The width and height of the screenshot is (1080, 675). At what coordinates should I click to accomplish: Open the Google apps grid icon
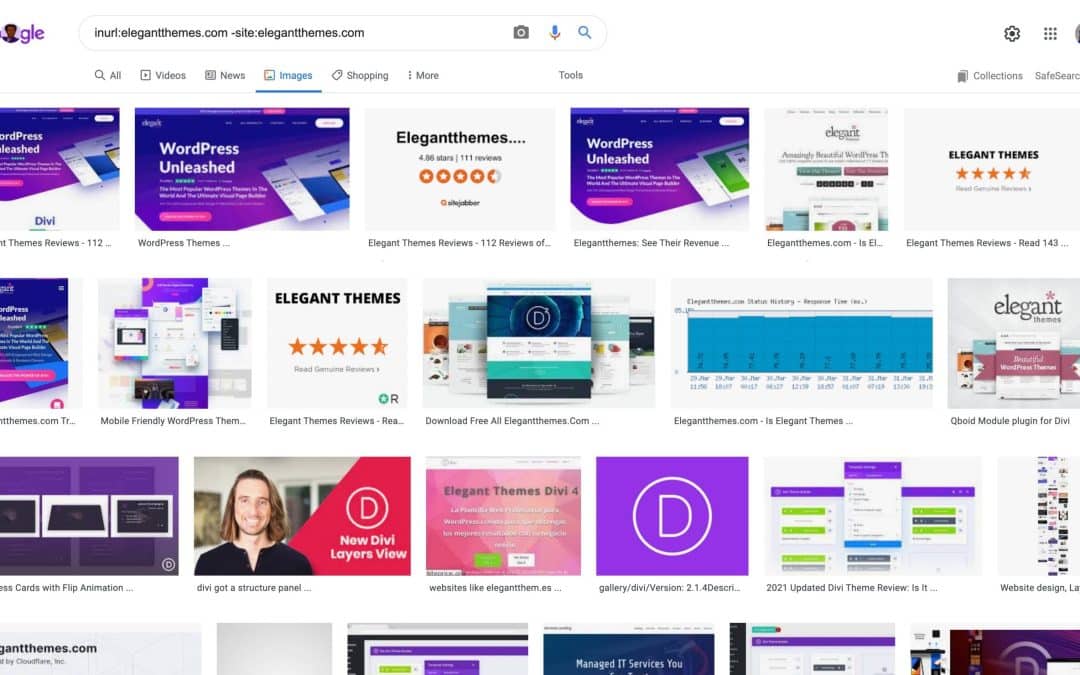[1050, 33]
